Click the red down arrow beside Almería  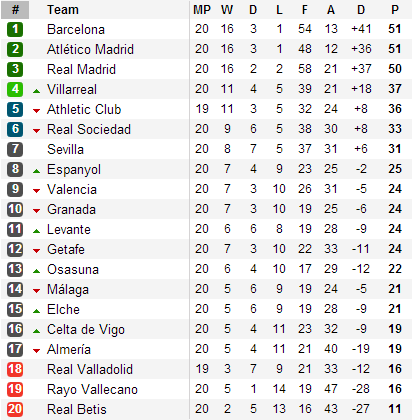pyautogui.click(x=37, y=351)
